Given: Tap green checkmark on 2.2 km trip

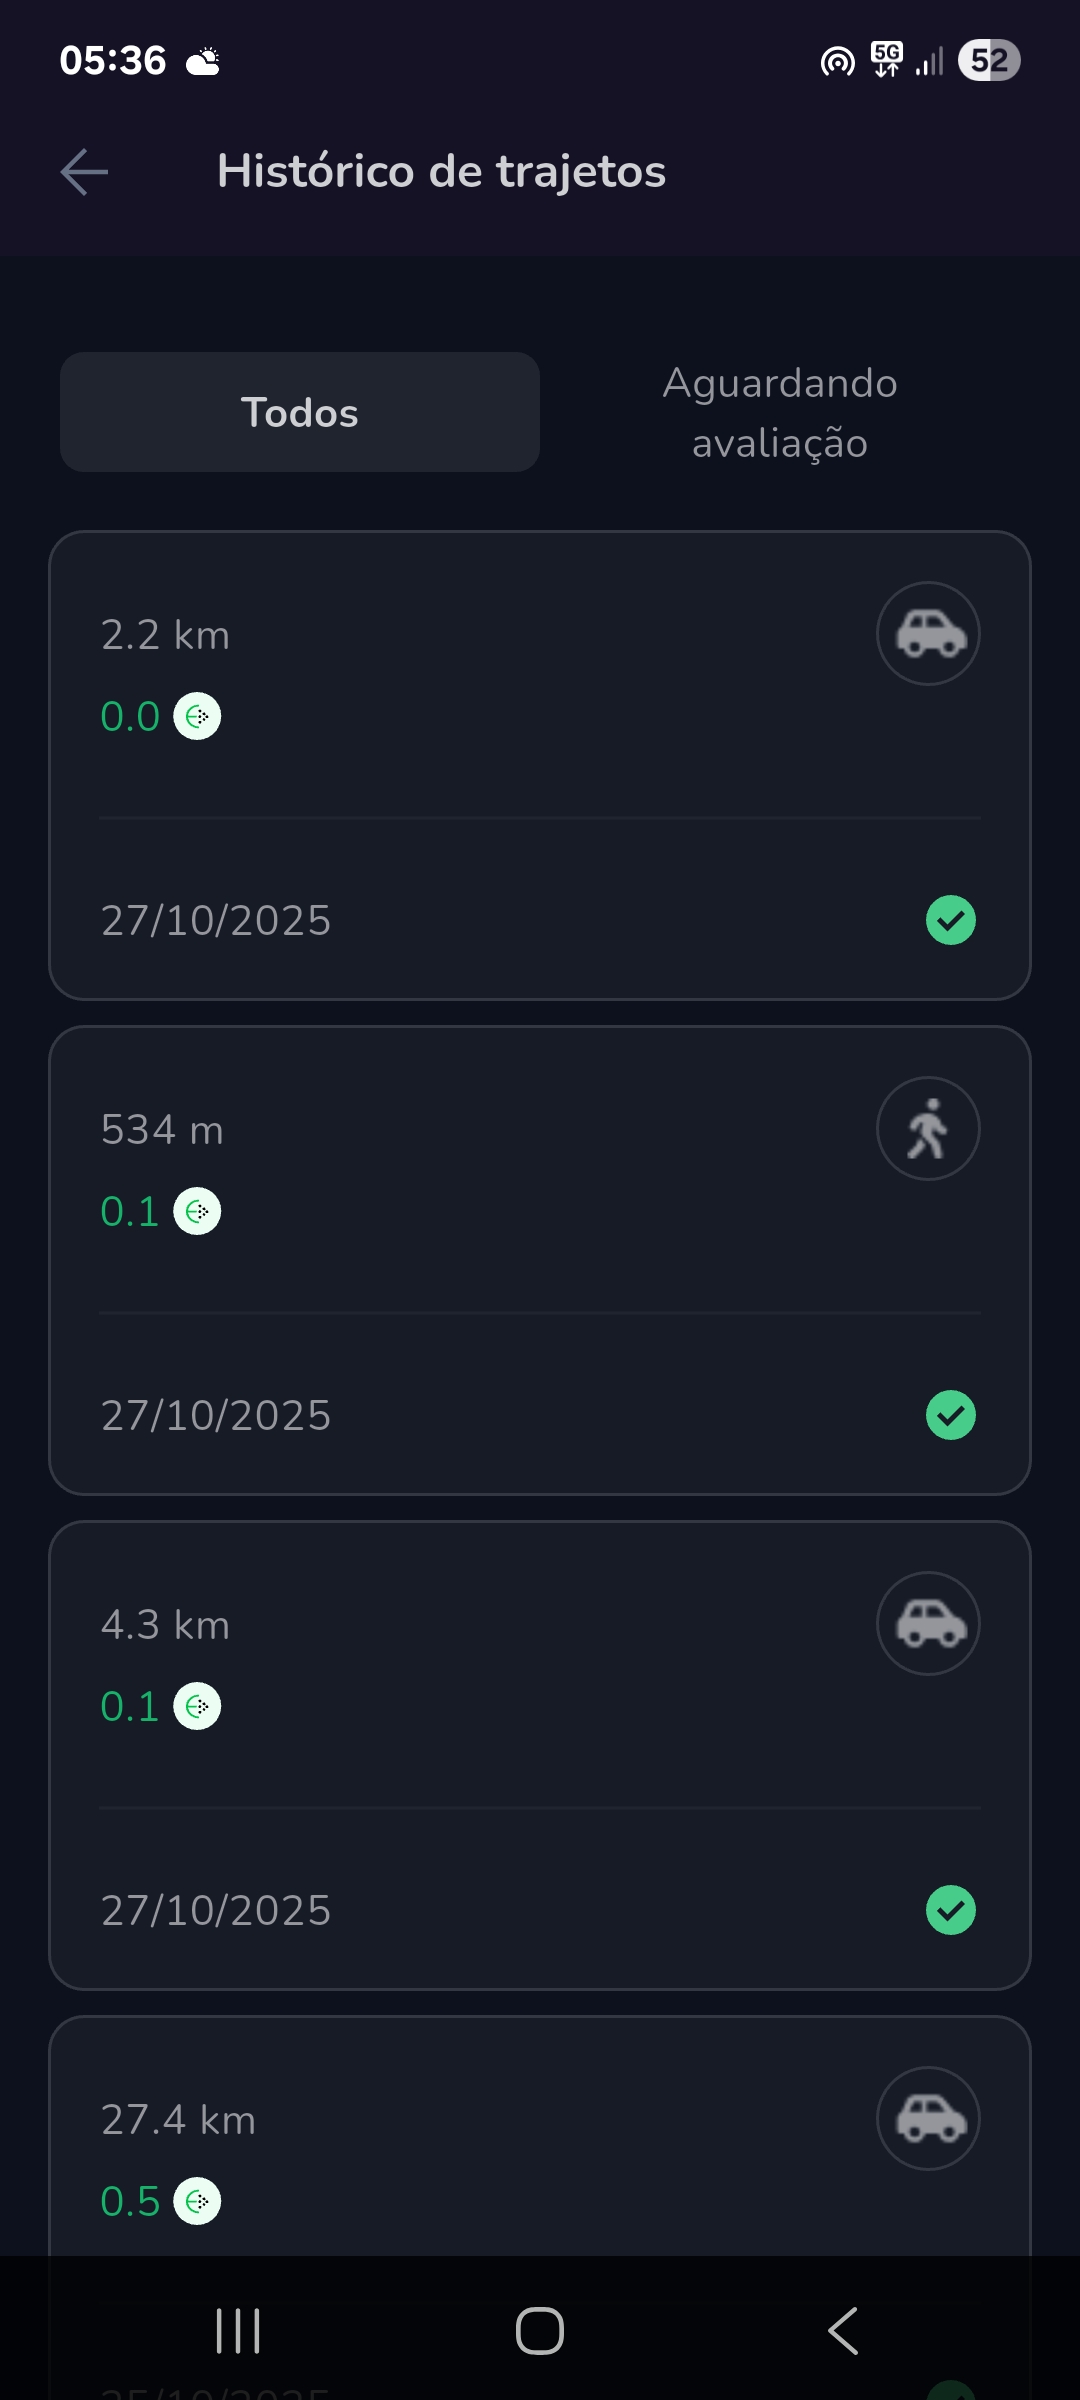Looking at the screenshot, I should [950, 920].
